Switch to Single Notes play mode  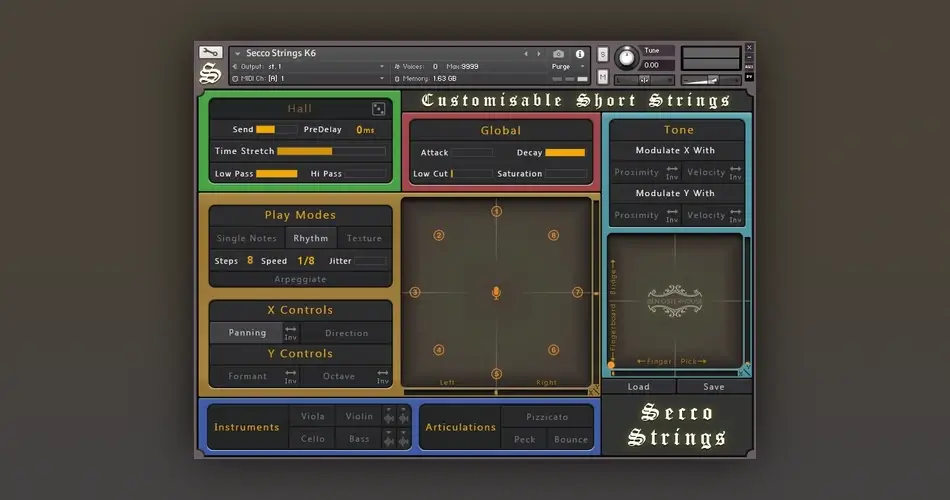pos(247,238)
